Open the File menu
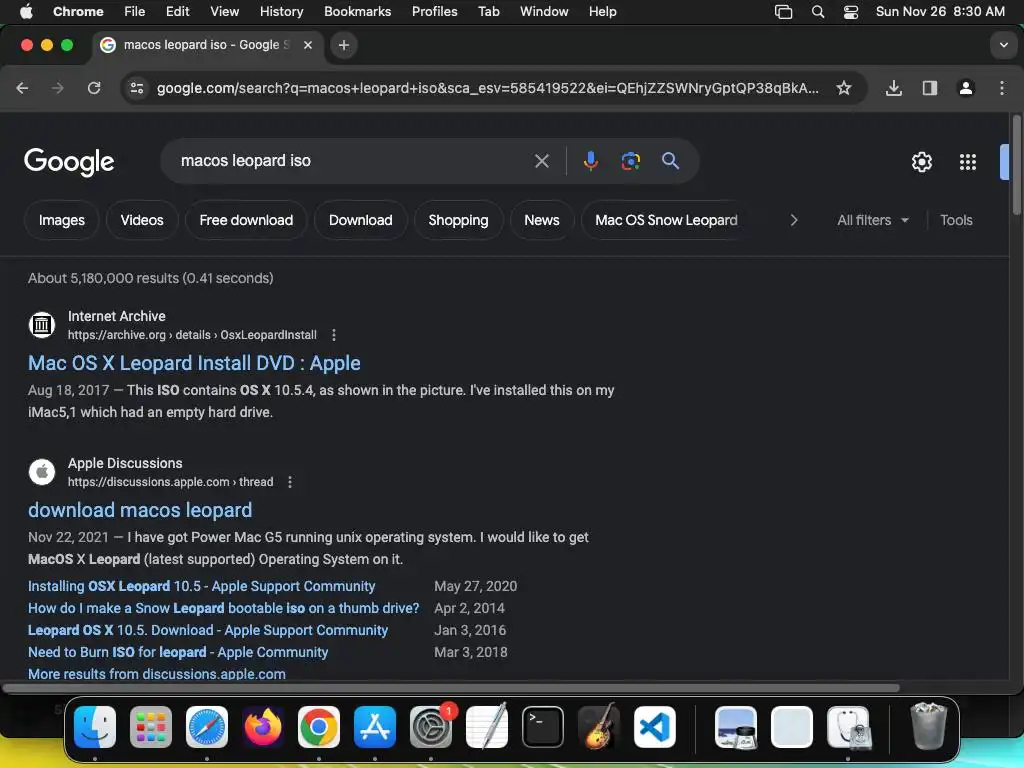 [135, 12]
